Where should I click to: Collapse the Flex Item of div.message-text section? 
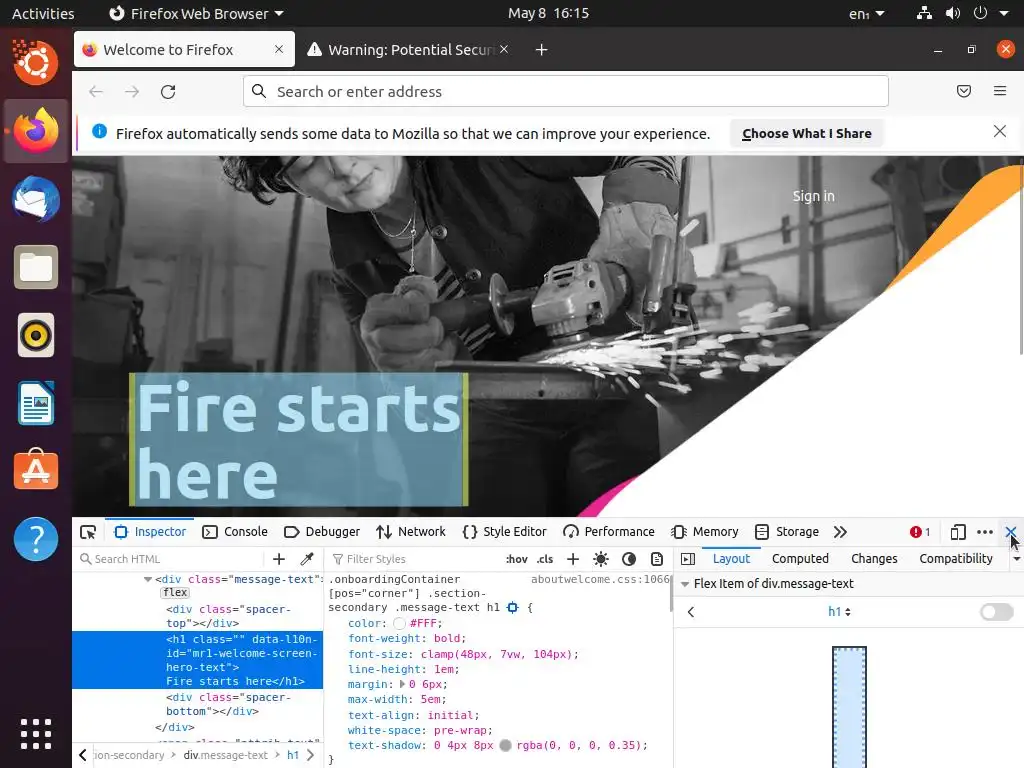(685, 584)
